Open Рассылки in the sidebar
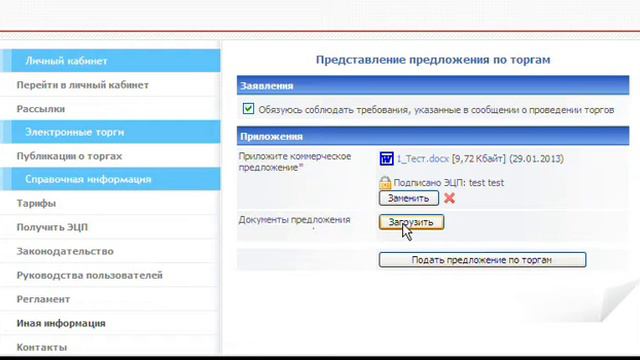This screenshot has width=640, height=360. [40, 109]
